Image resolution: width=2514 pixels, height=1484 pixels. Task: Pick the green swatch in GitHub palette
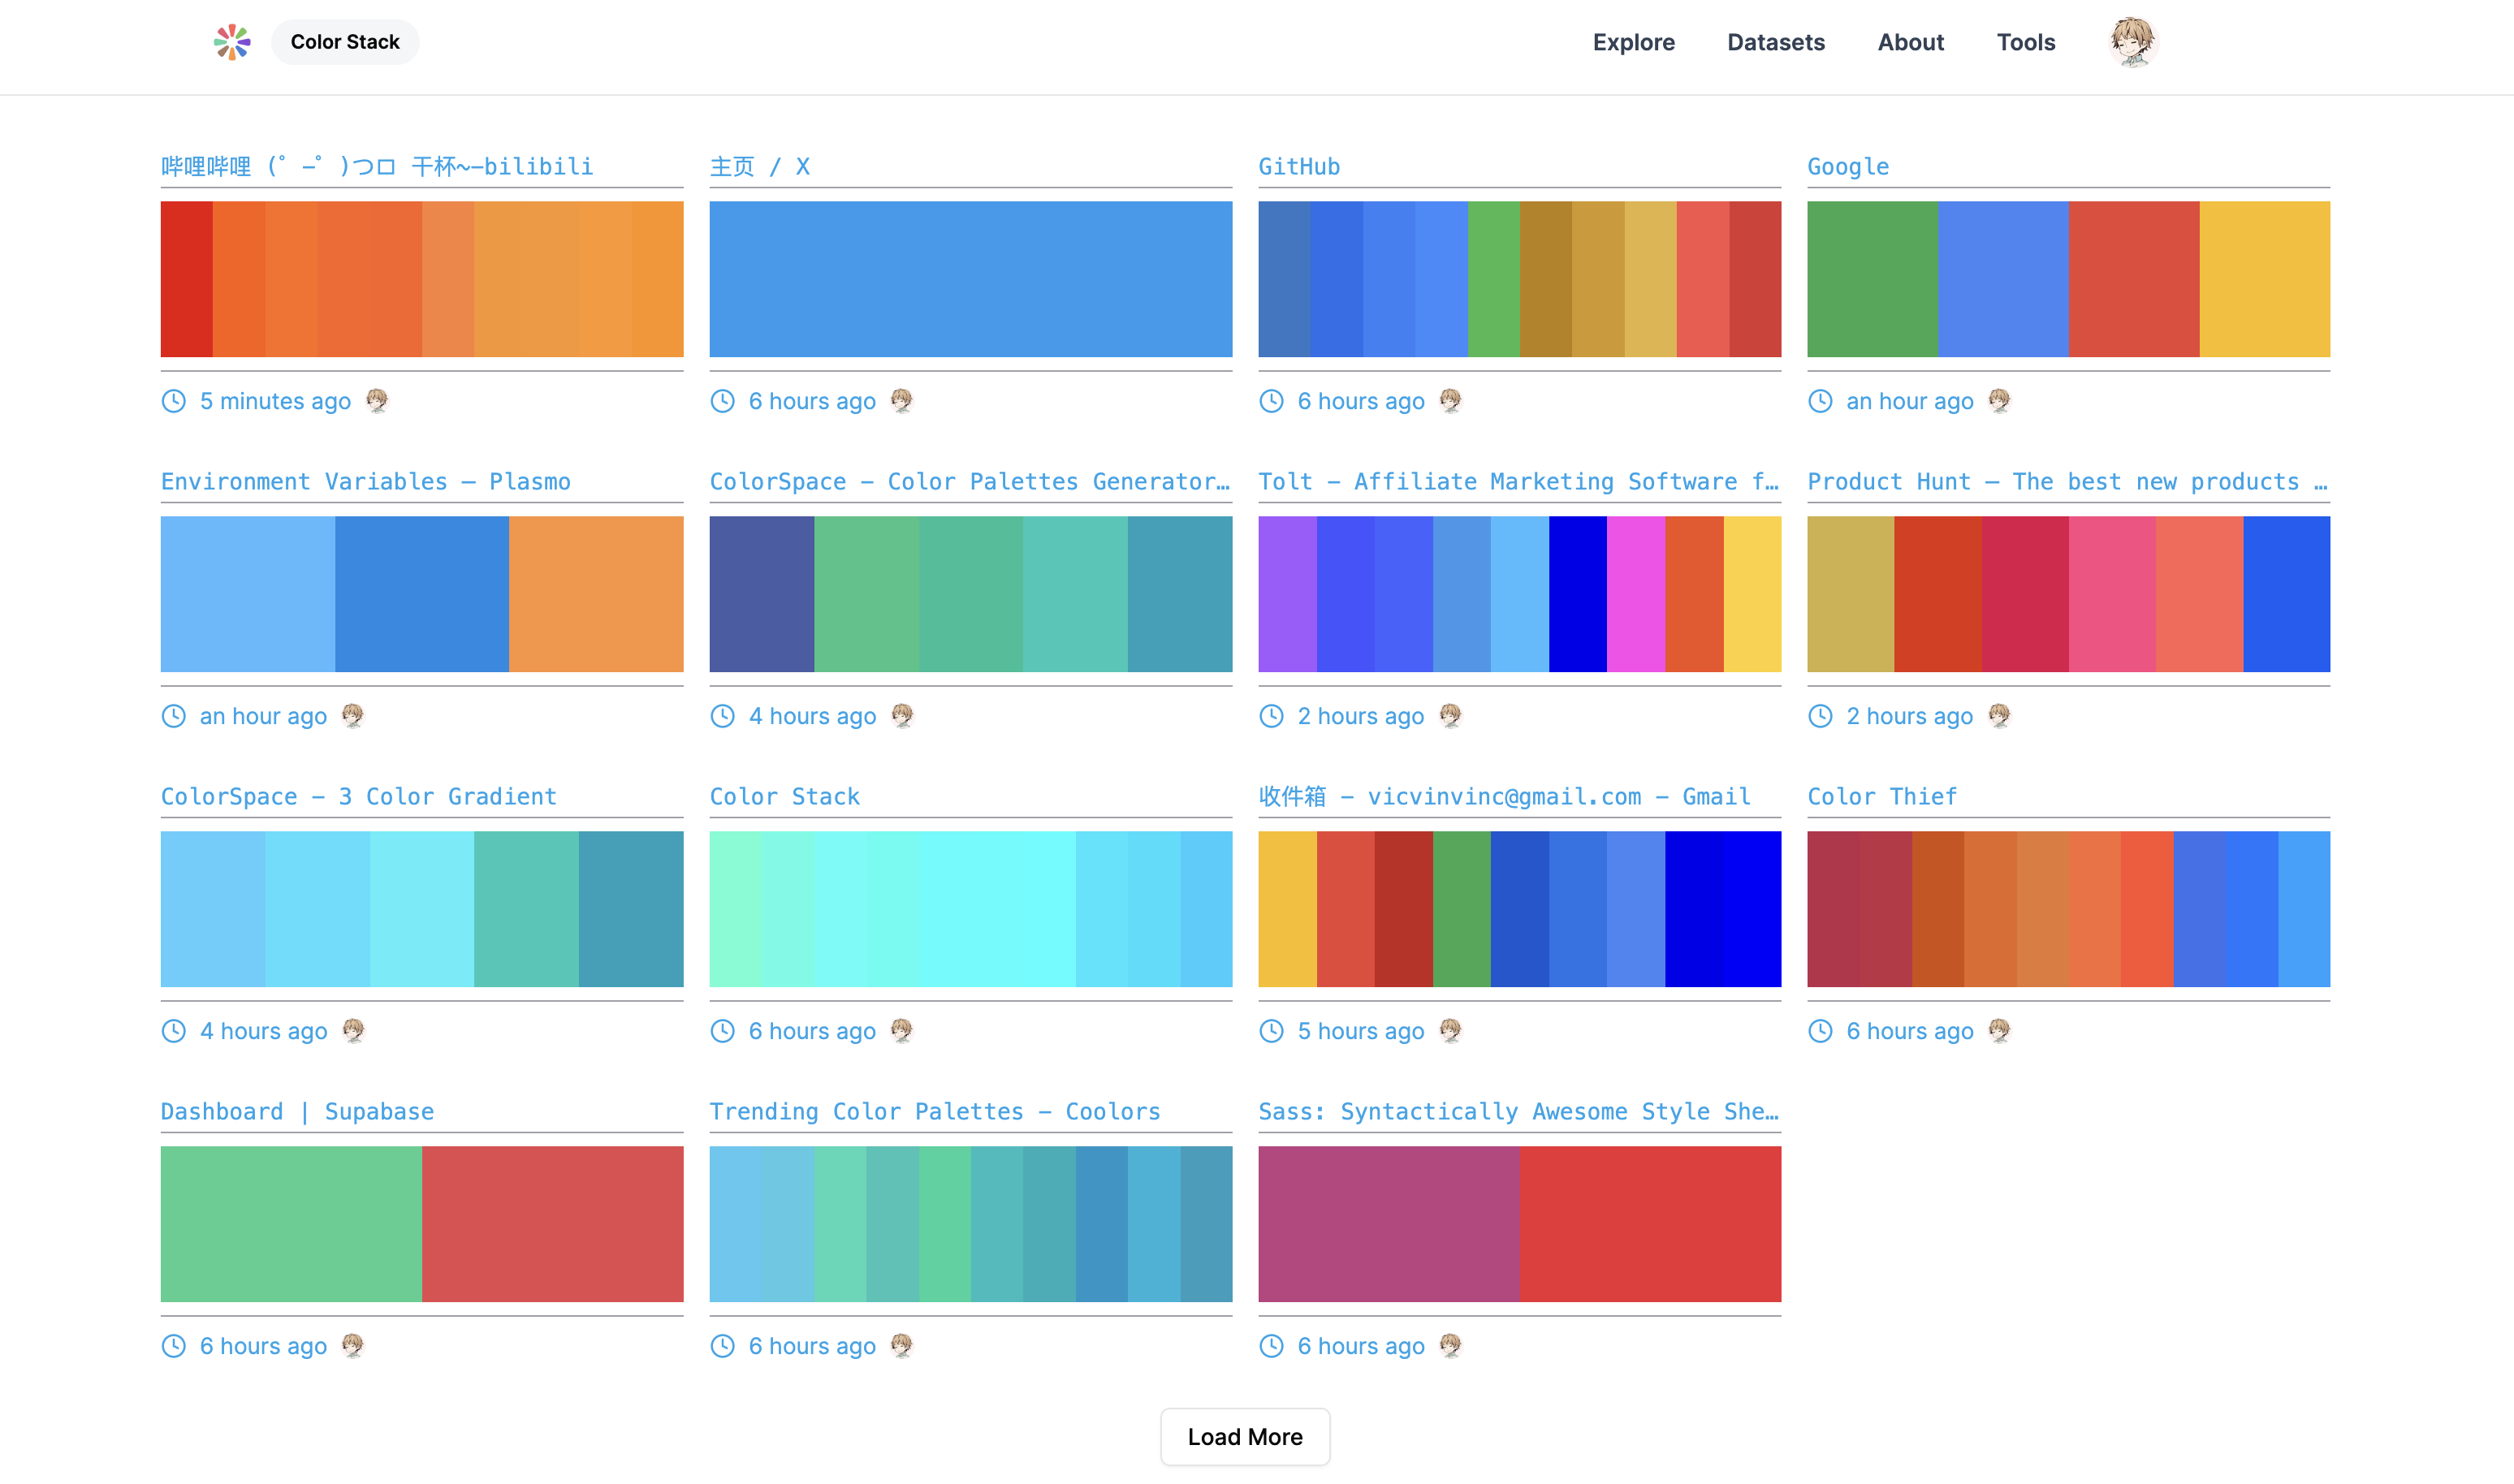pos(1494,279)
